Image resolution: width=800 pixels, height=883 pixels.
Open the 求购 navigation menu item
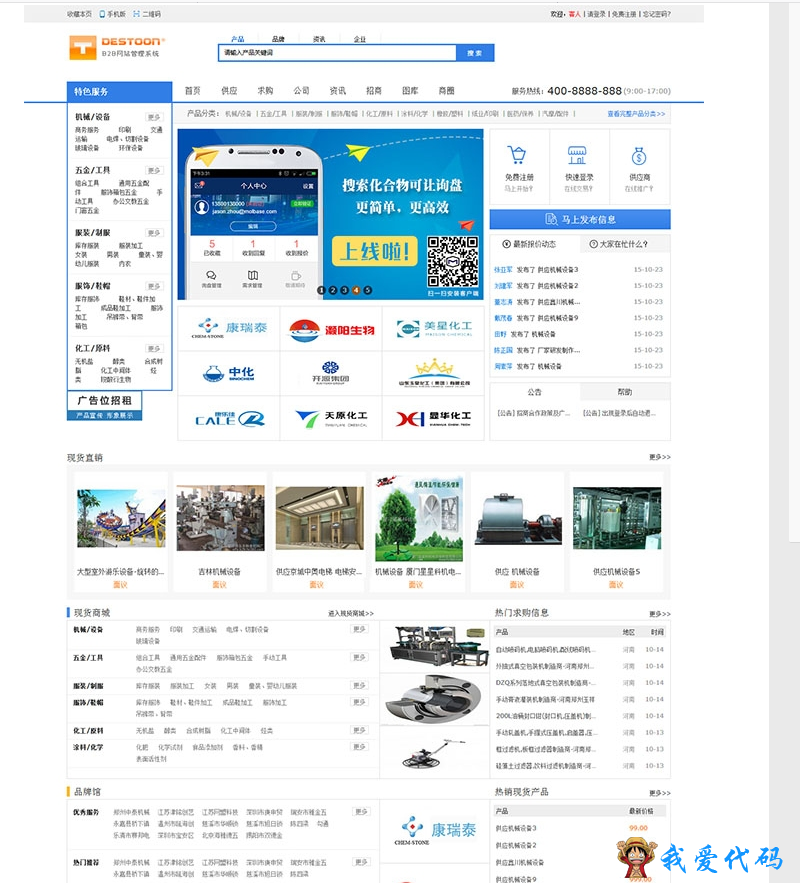(x=265, y=91)
